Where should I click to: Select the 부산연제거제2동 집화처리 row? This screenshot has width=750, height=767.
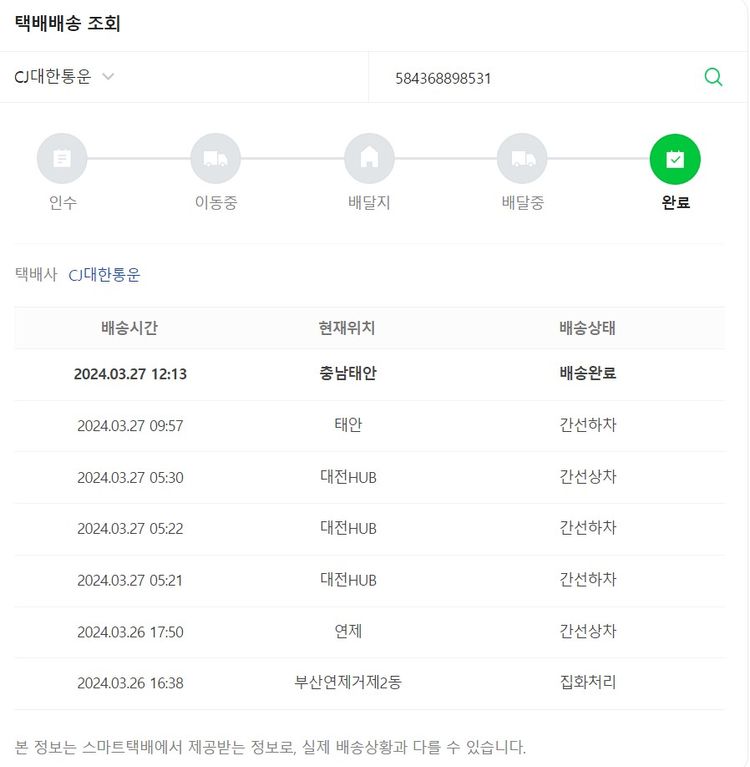pos(348,684)
